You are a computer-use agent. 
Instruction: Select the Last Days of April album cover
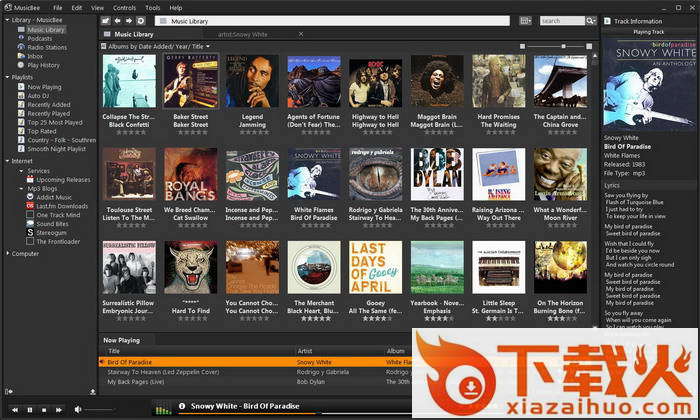[x=375, y=267]
